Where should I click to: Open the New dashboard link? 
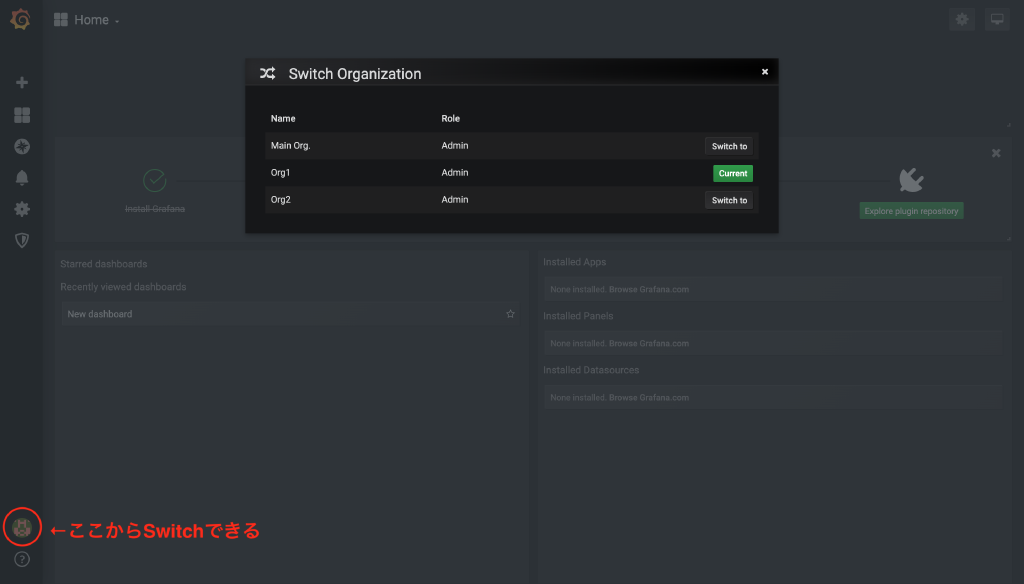pyautogui.click(x=100, y=314)
